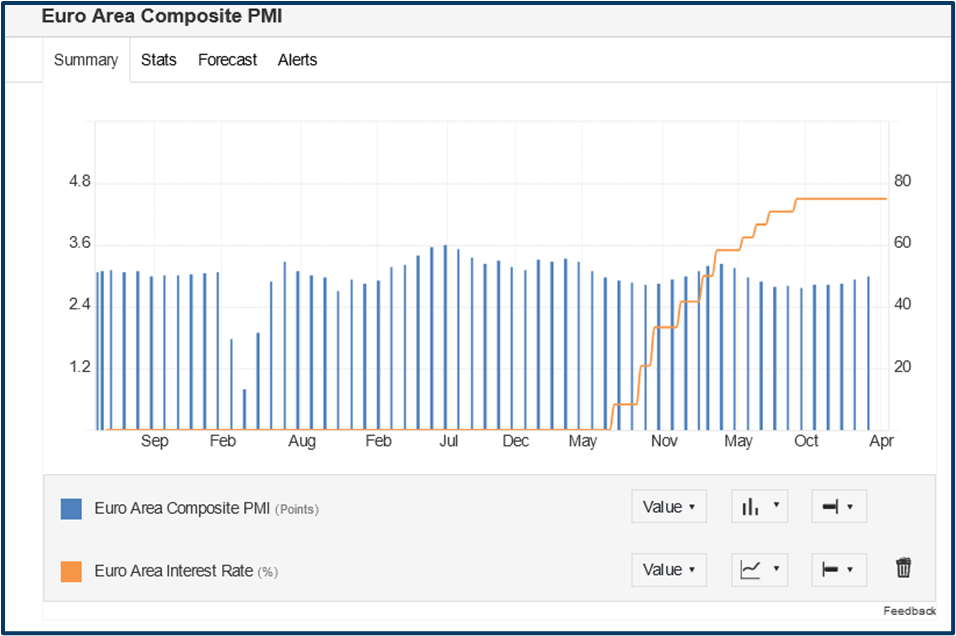The width and height of the screenshot is (956, 636).
Task: Open the Value dropdown for Composite PMI
Action: pyautogui.click(x=668, y=506)
